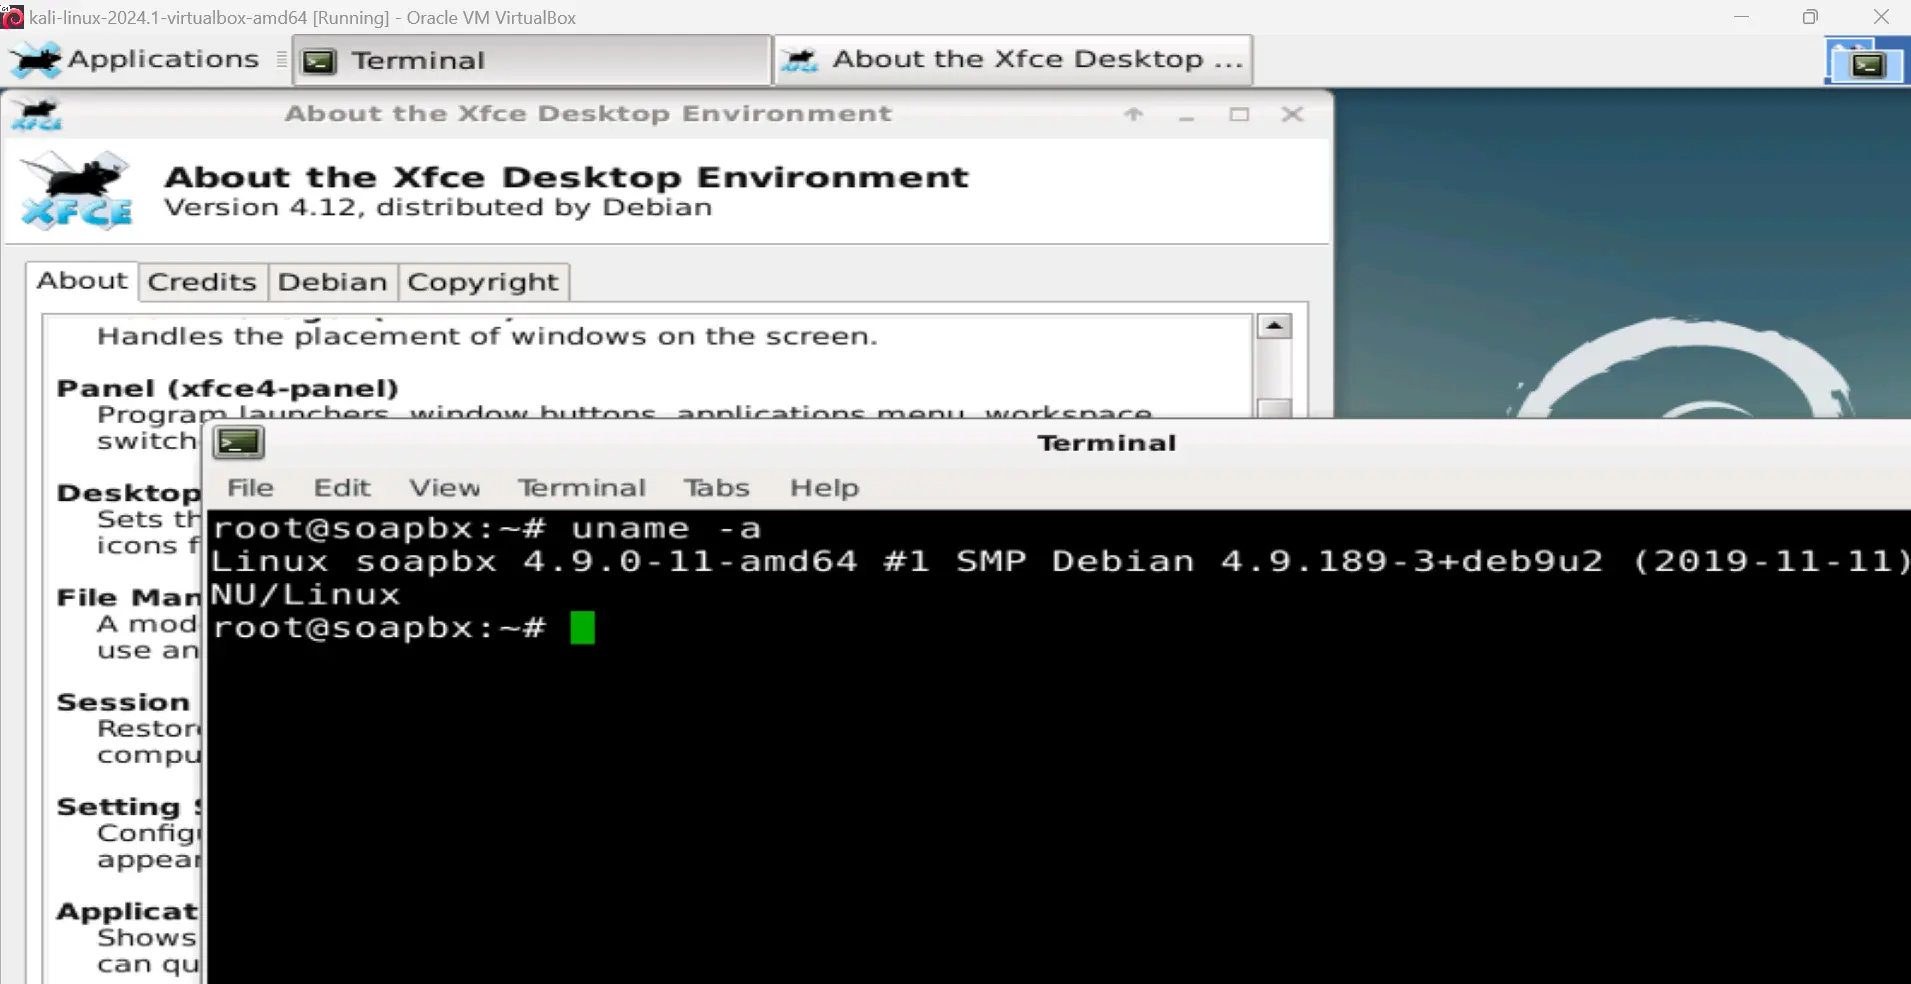Click 'Handles the placement of windows' line
1911x984 pixels.
[x=487, y=336]
